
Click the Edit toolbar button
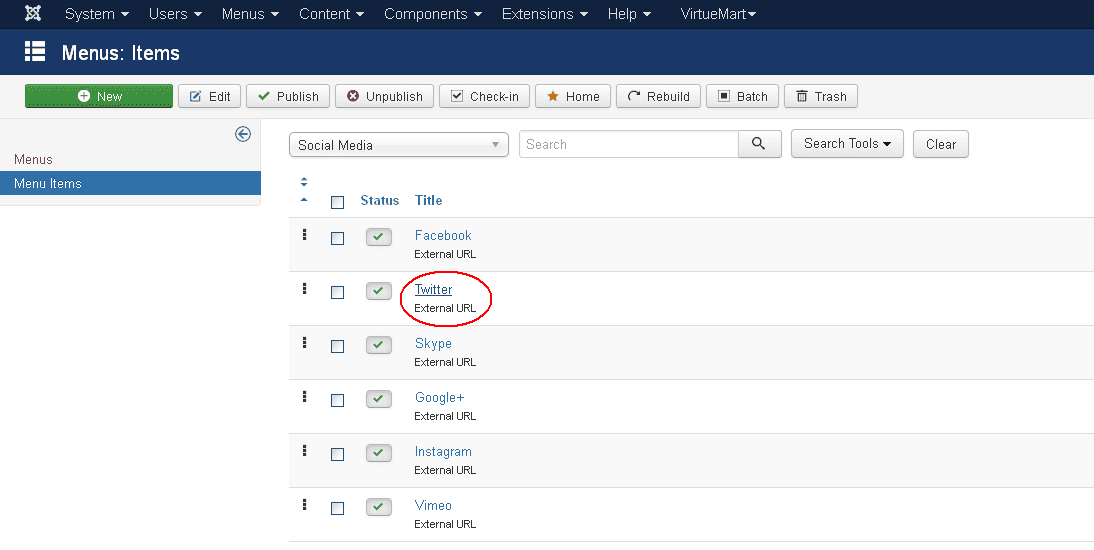[209, 96]
